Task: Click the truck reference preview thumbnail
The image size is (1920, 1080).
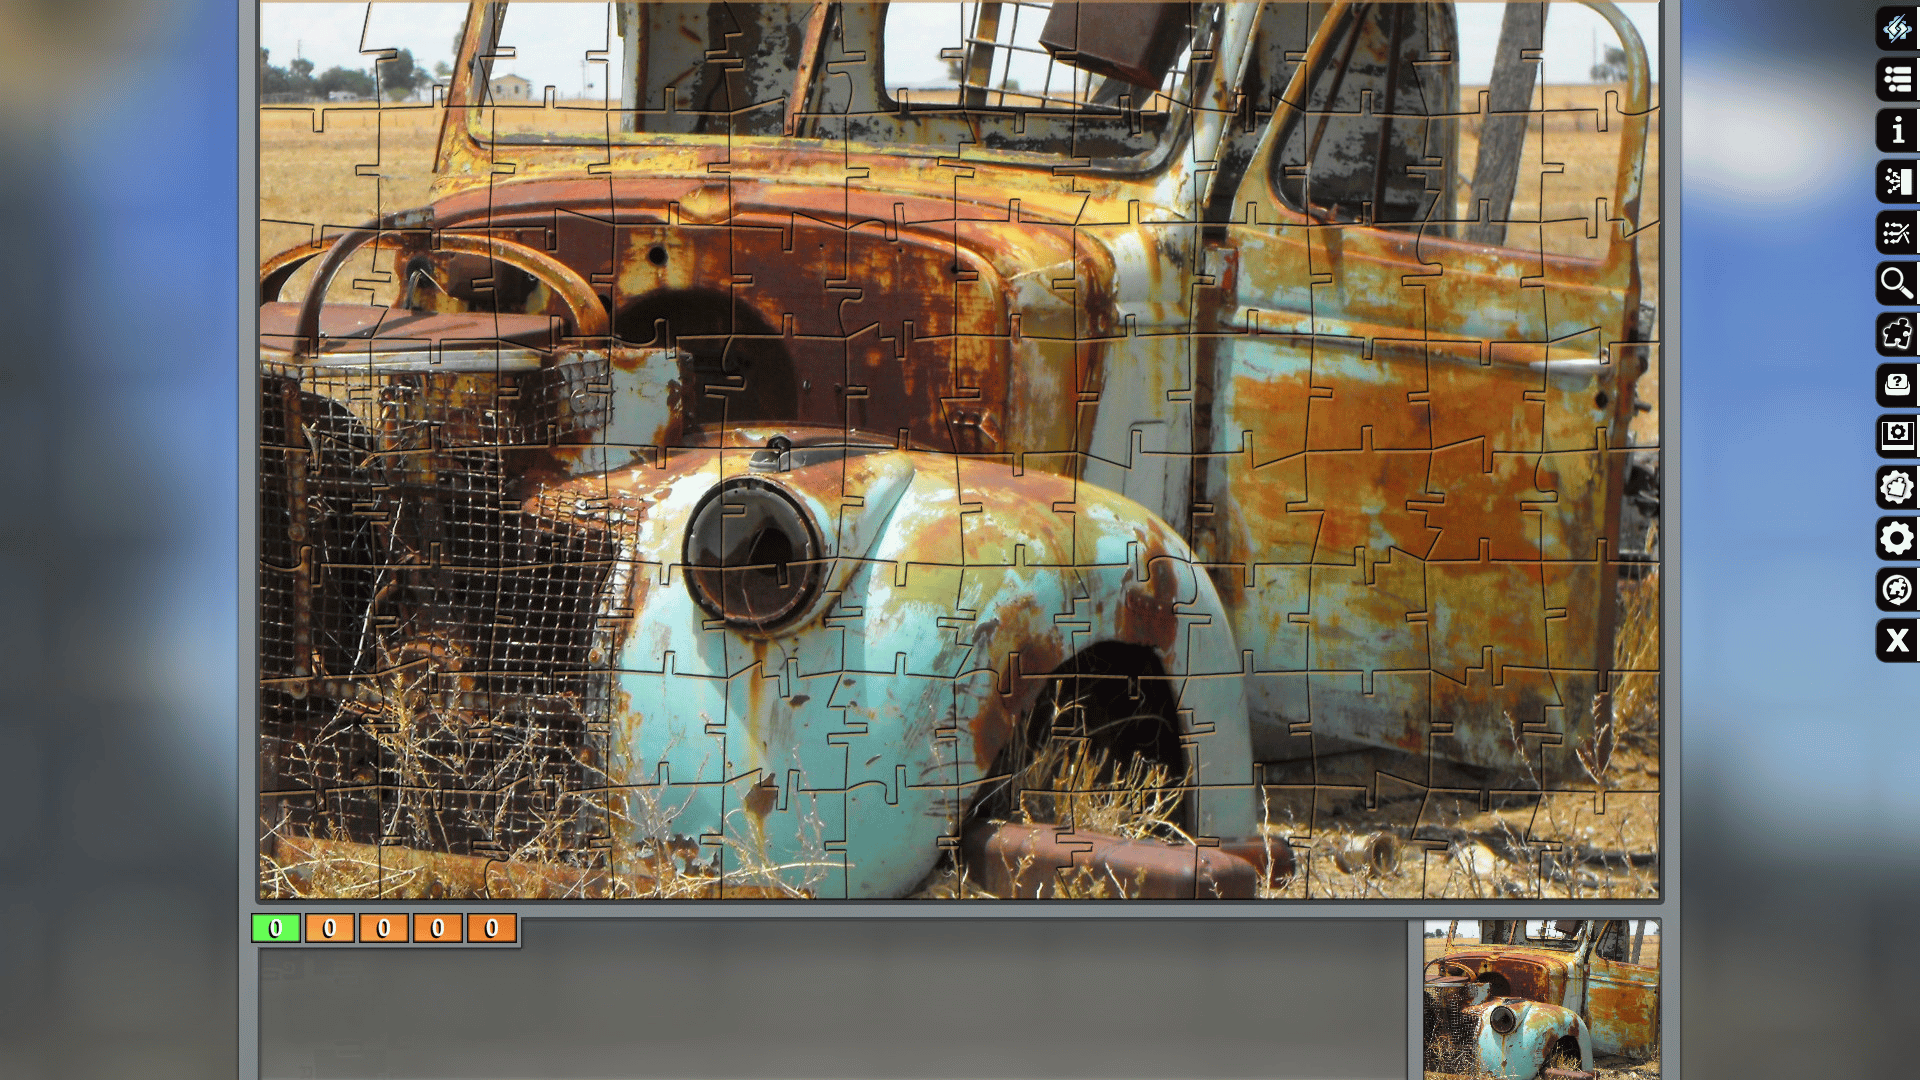Action: pos(1541,998)
